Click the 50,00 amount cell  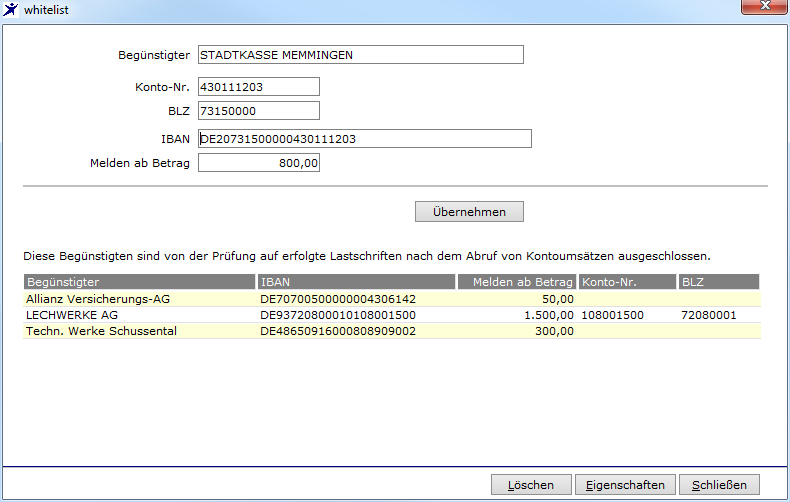coord(558,299)
